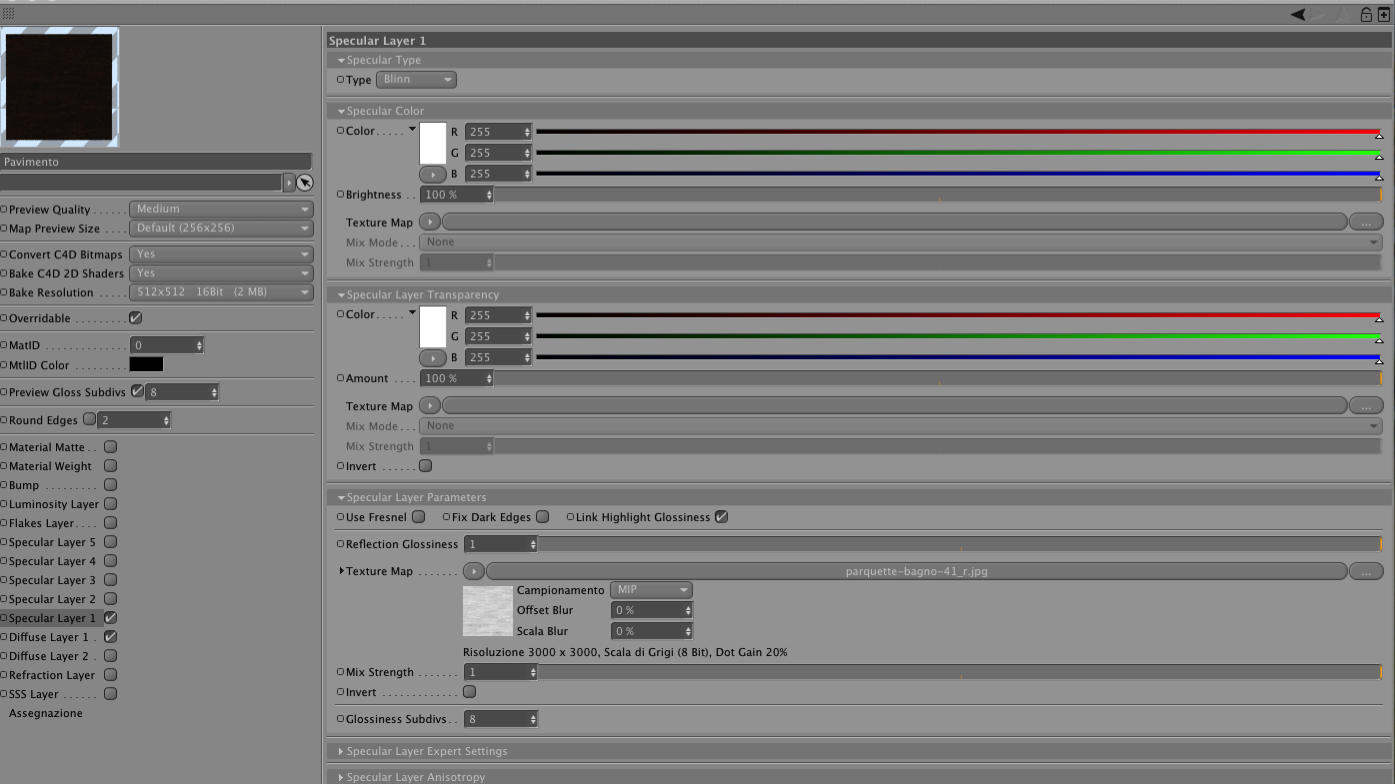Screen dimensions: 1395x784
Task: Click animation dot beside Overridable
Action: [x=4, y=319]
